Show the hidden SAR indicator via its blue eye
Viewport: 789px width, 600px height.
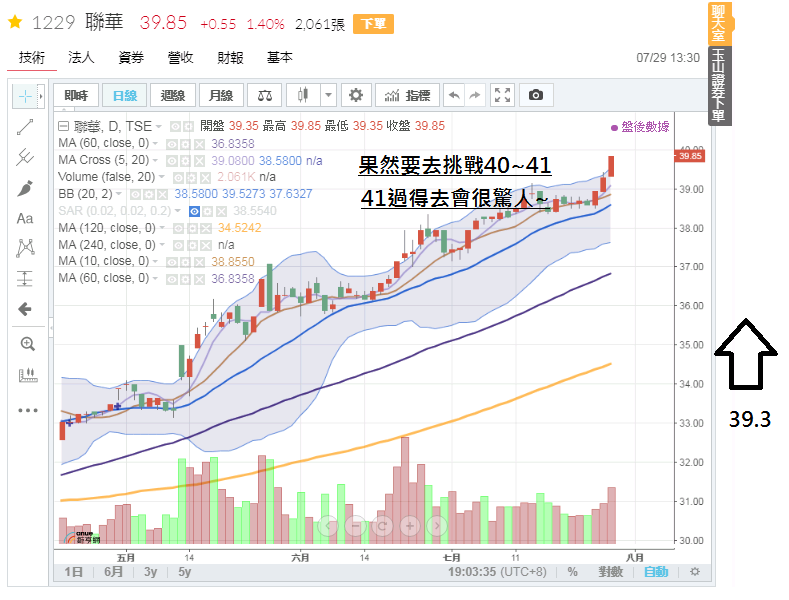pyautogui.click(x=194, y=211)
